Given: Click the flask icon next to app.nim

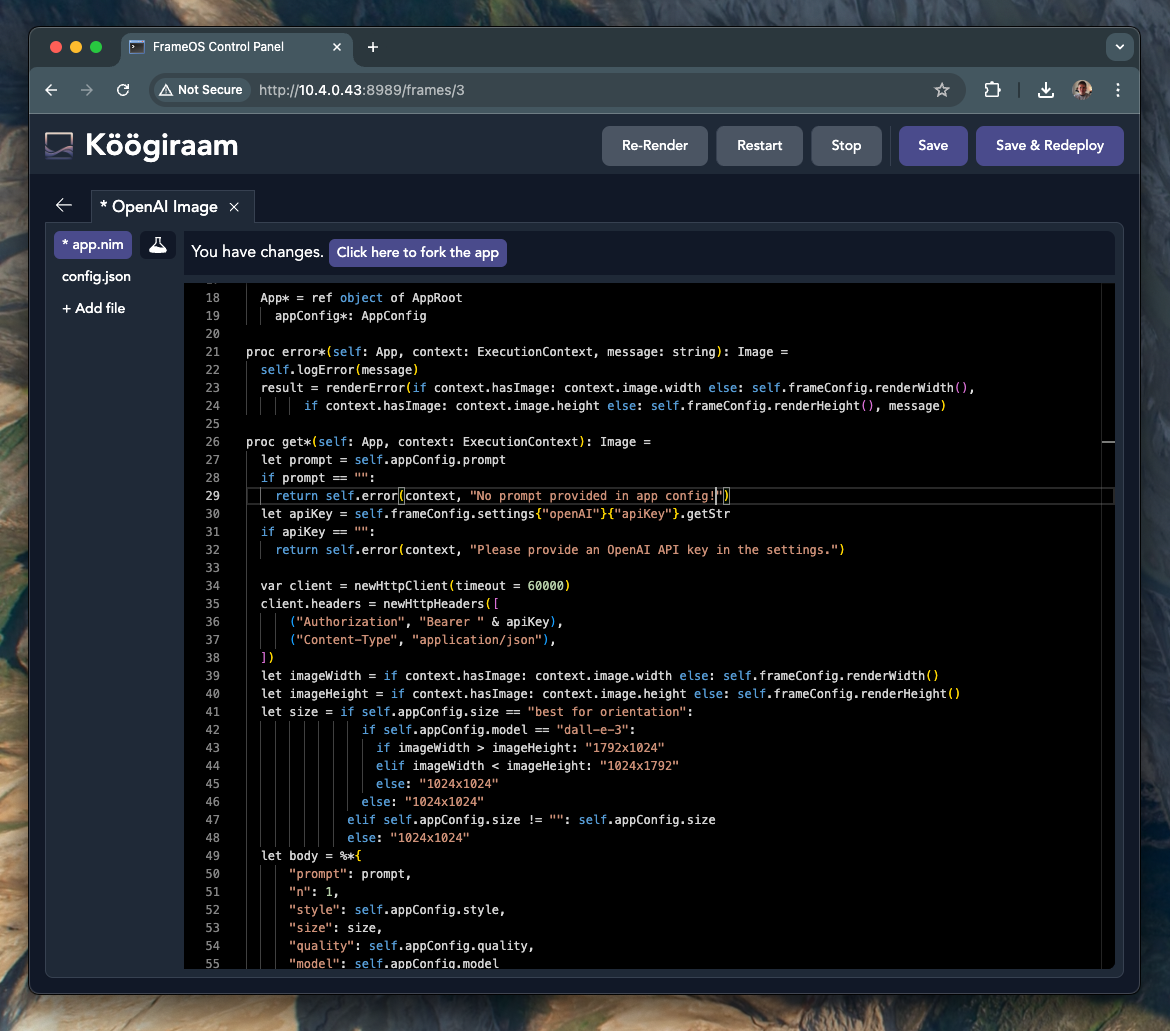Looking at the screenshot, I should pos(158,245).
